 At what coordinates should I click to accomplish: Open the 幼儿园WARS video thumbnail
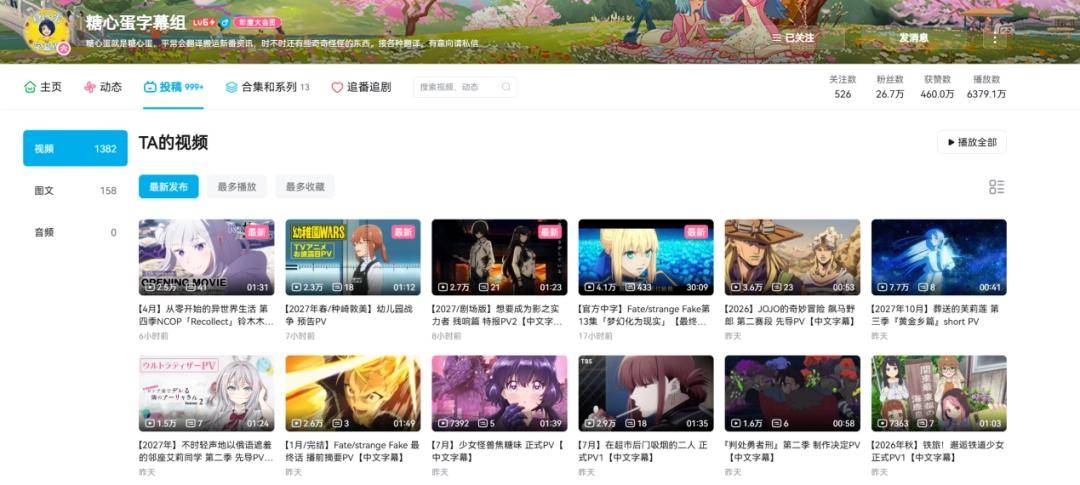353,257
